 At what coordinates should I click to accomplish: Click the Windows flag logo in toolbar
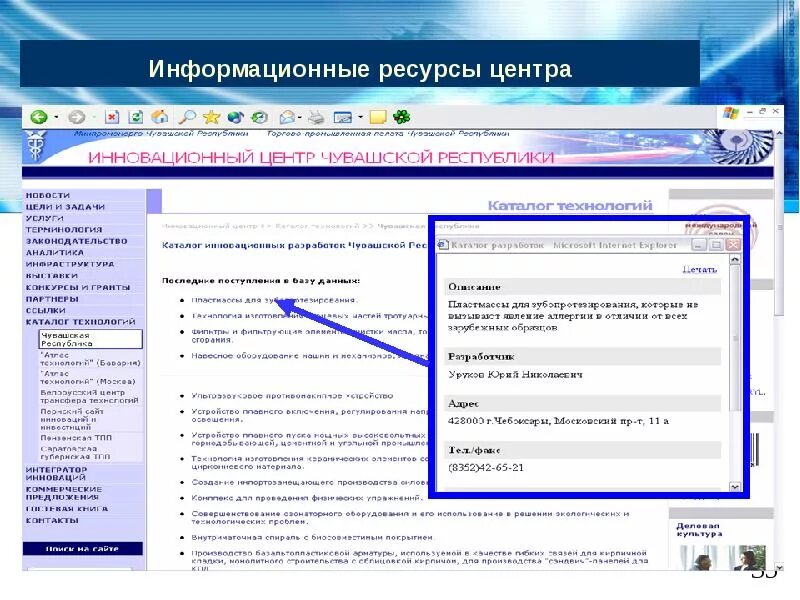731,113
